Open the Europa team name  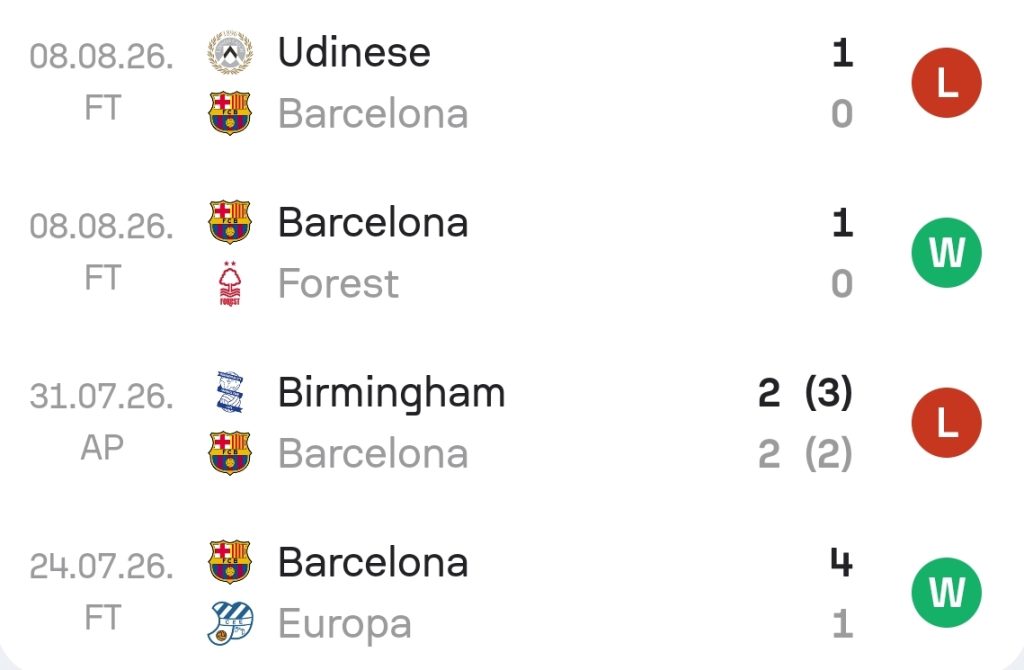click(345, 625)
